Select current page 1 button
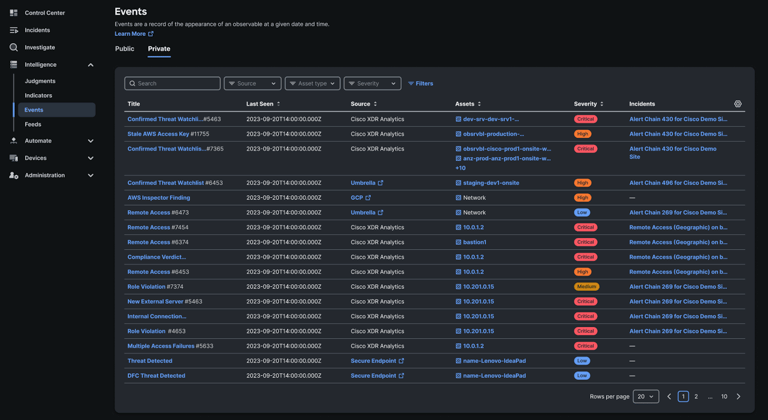The width and height of the screenshot is (768, 420). 683,396
